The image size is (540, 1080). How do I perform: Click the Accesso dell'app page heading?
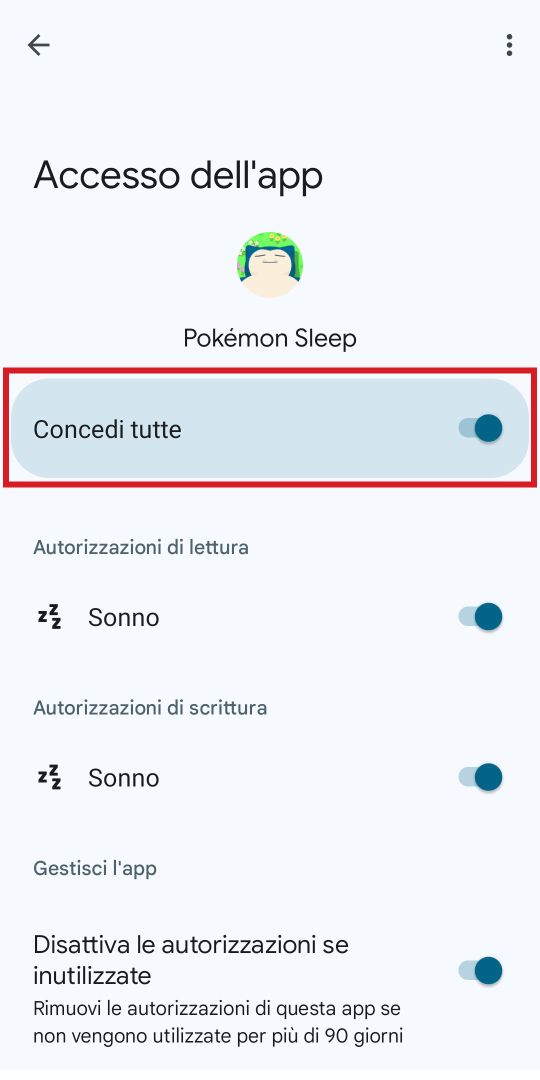pyautogui.click(x=178, y=176)
